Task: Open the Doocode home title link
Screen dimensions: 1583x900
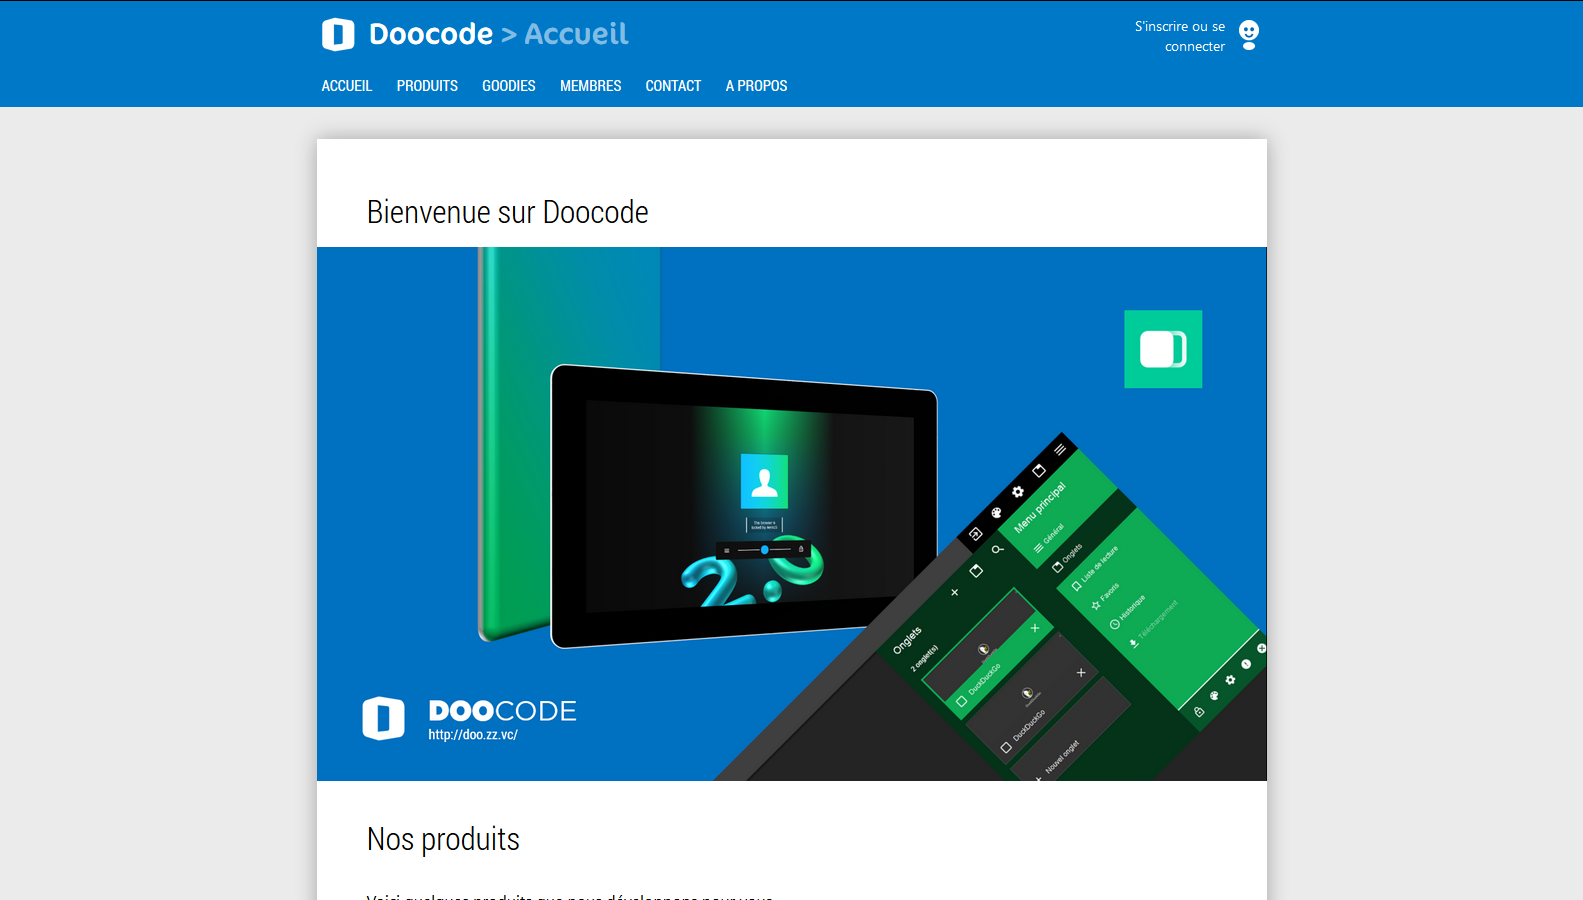Action: 431,34
